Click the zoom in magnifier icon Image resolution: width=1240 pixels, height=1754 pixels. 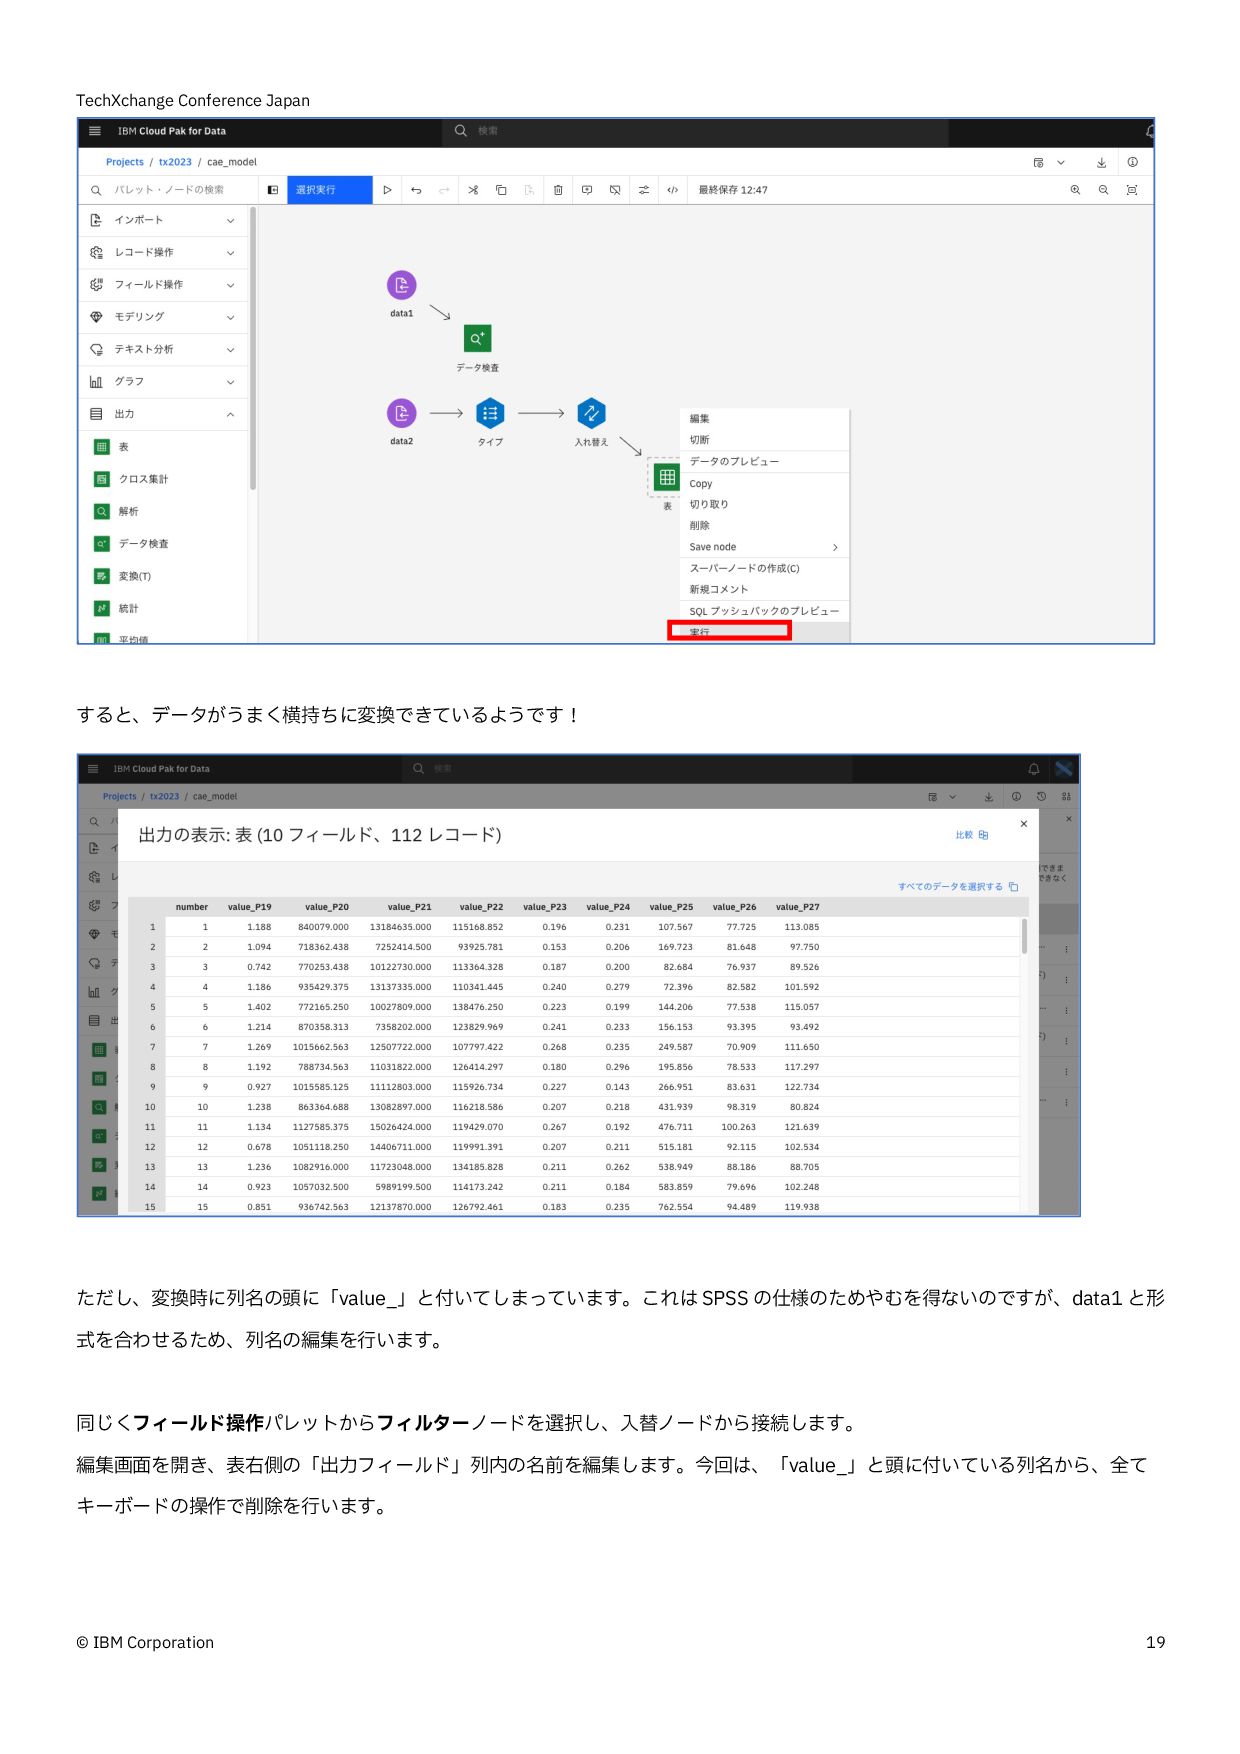coord(1075,190)
